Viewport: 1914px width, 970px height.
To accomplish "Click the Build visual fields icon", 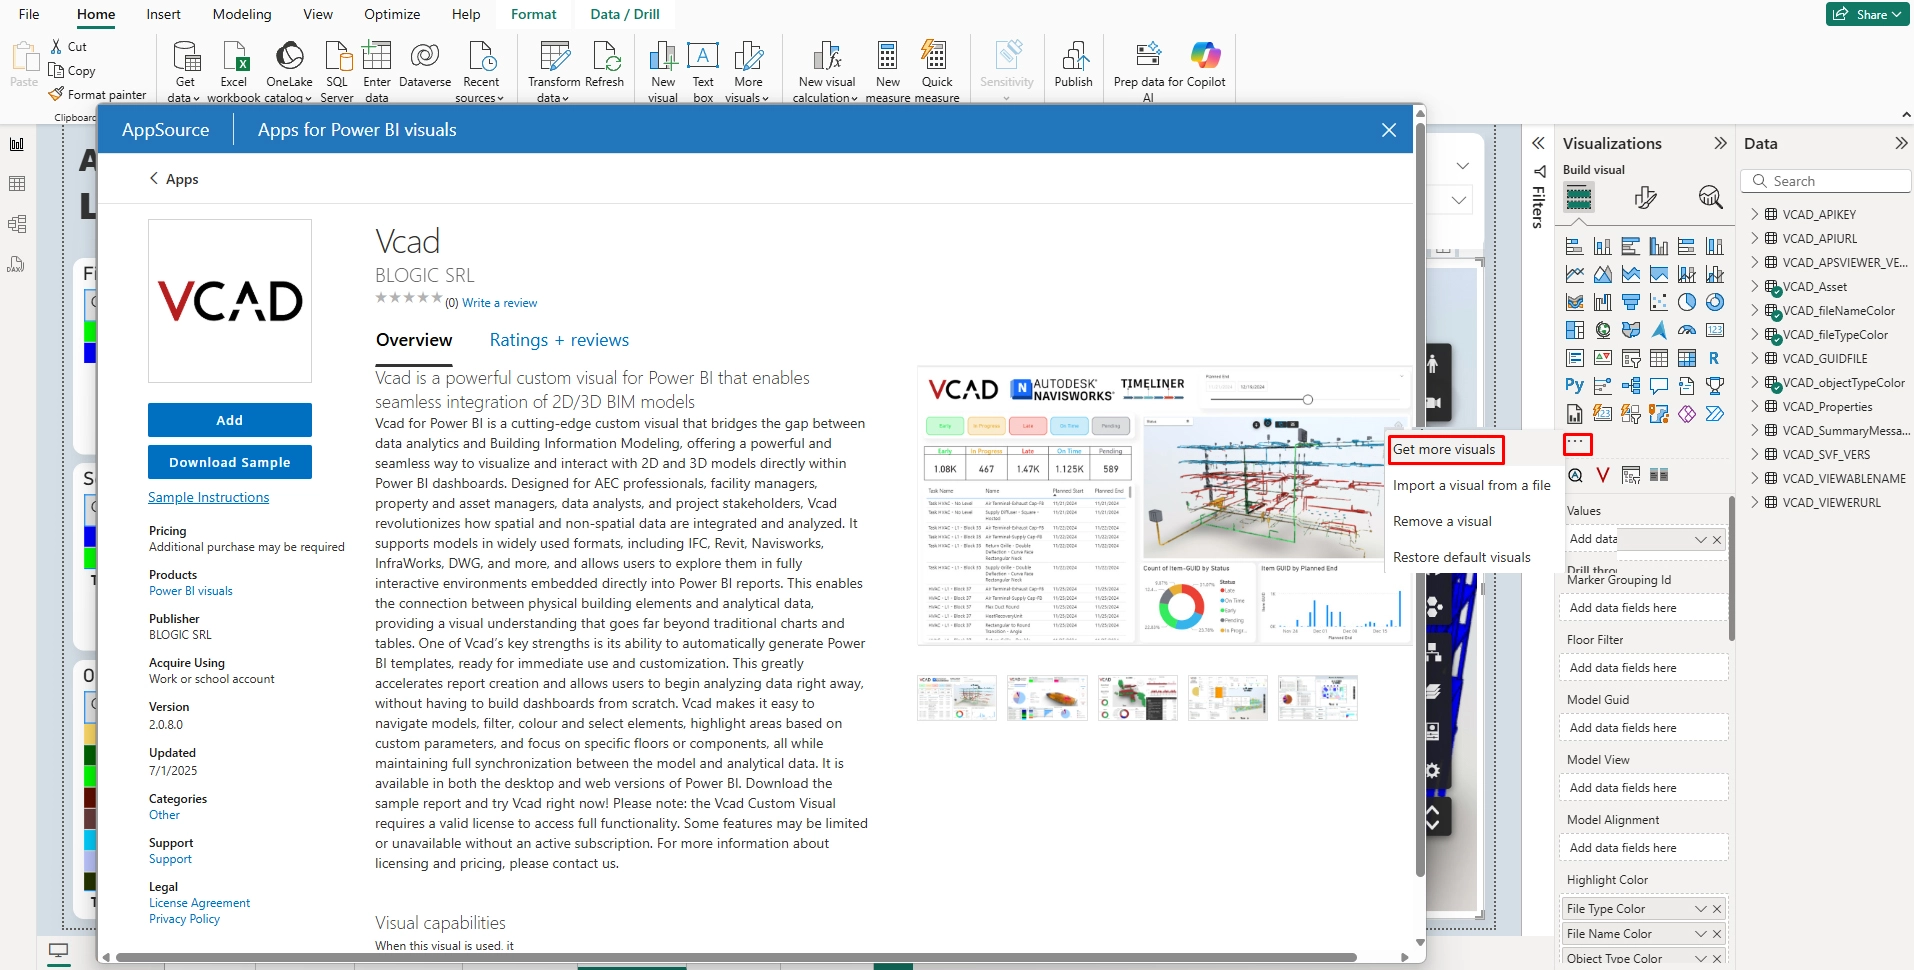I will coord(1579,198).
